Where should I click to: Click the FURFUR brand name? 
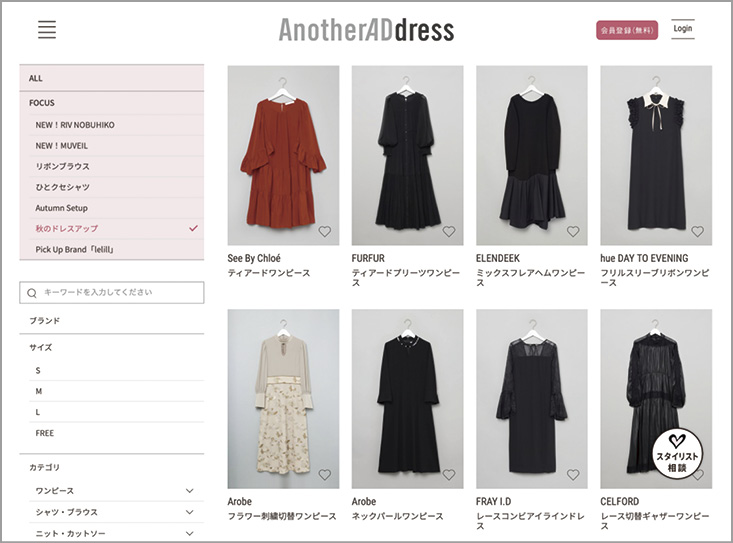[x=368, y=258]
